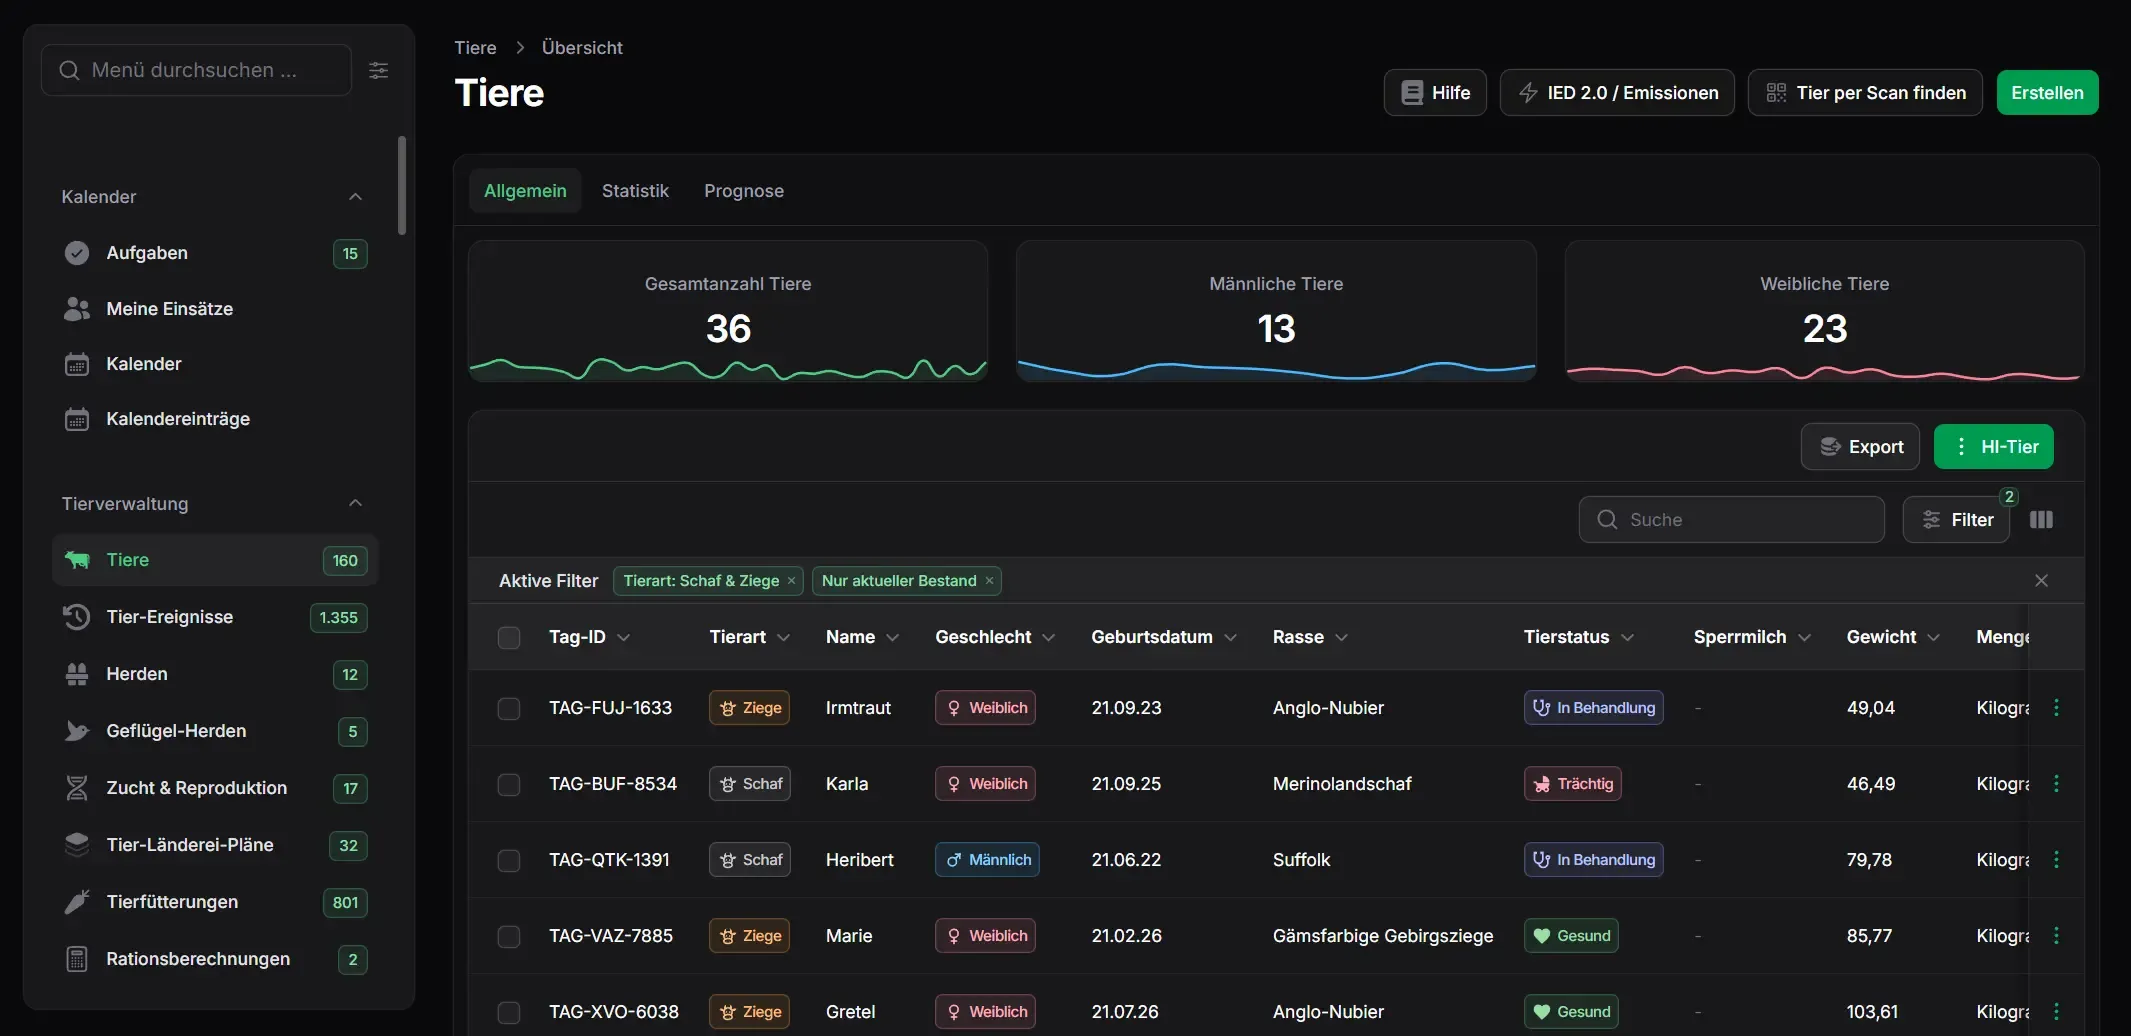Collapse the Kalender sidebar section

click(x=355, y=197)
